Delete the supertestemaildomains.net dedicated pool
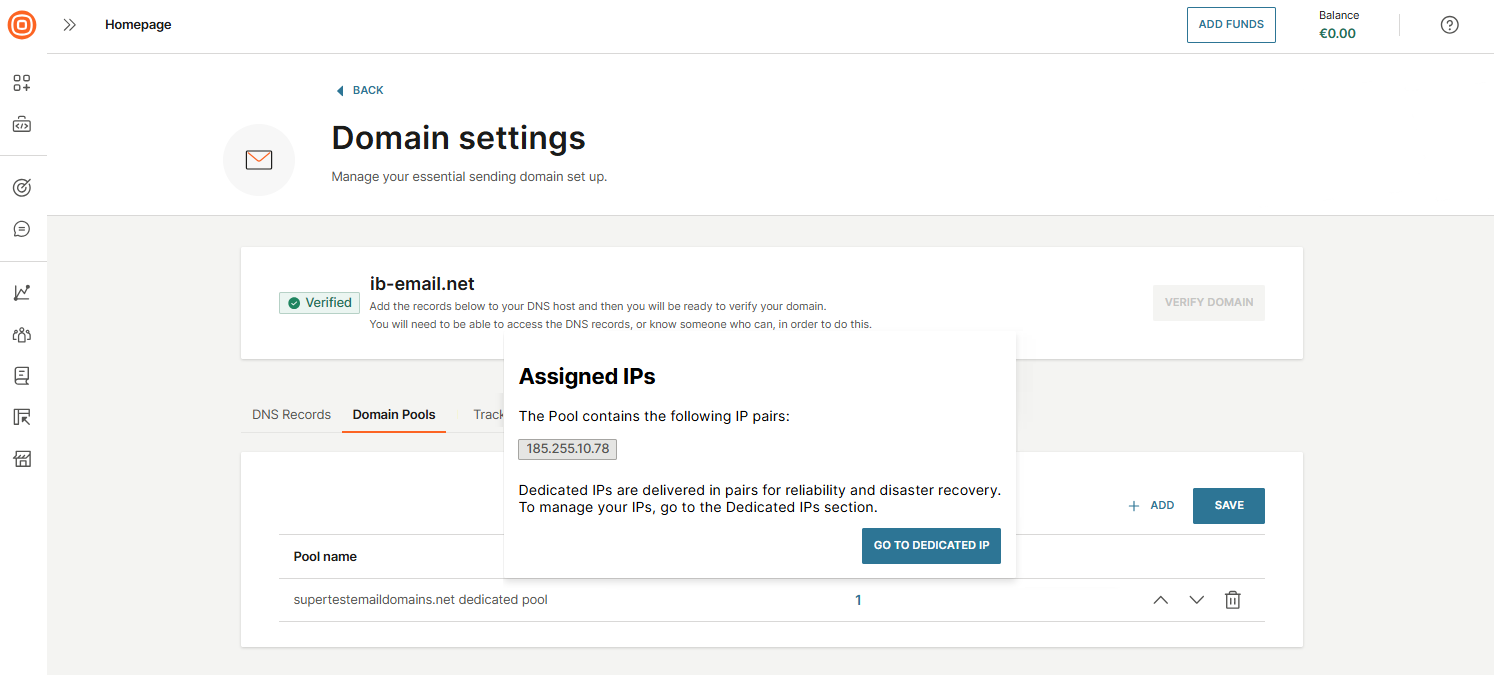This screenshot has height=675, width=1494. coord(1233,599)
